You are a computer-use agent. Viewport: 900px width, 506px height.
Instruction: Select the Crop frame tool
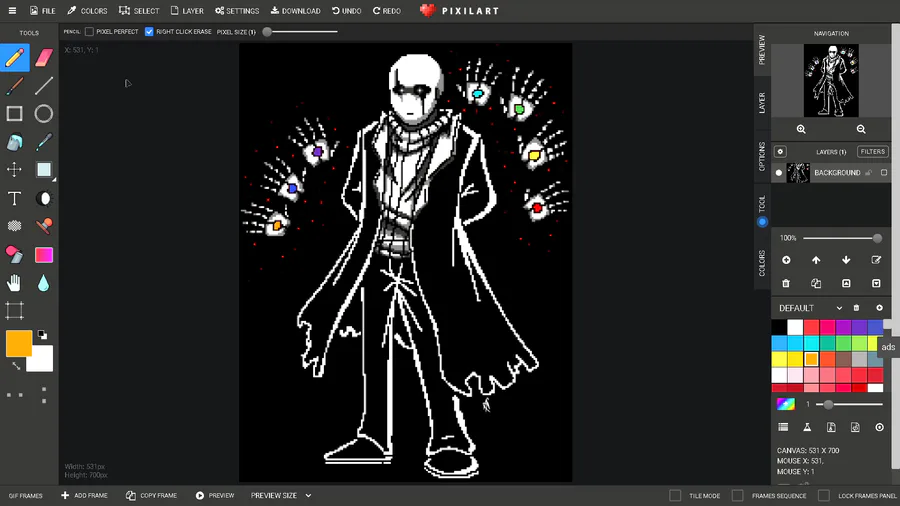tap(15, 310)
